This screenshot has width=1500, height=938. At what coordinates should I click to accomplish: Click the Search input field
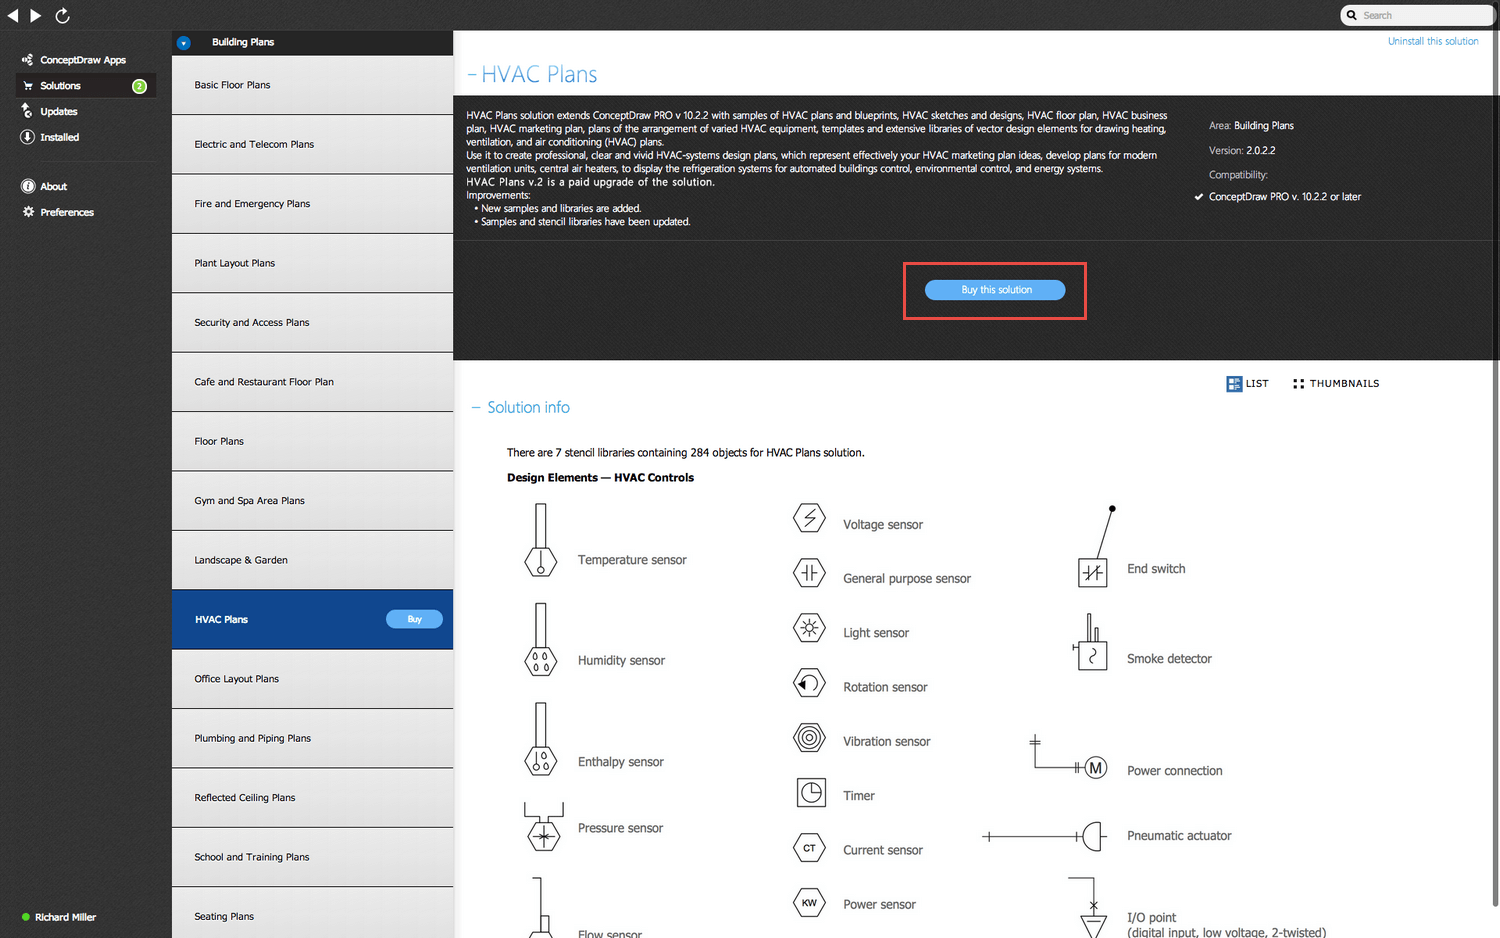click(1418, 15)
